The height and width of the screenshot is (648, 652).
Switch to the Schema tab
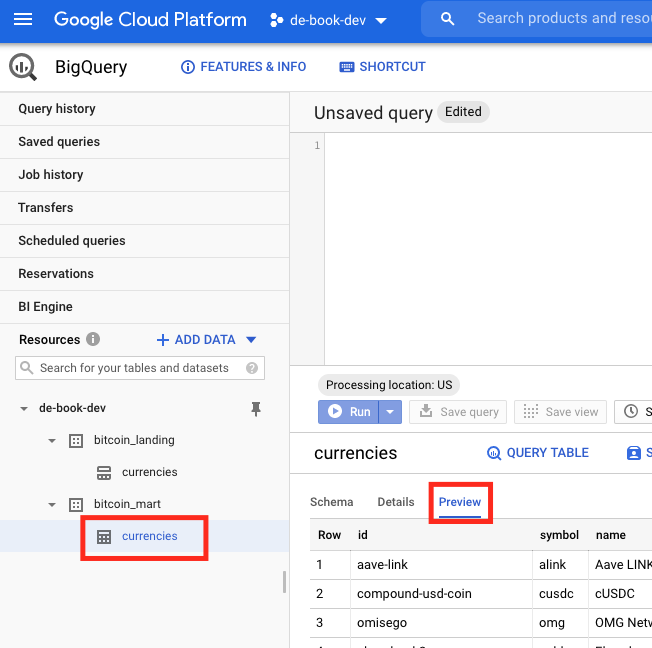[331, 502]
